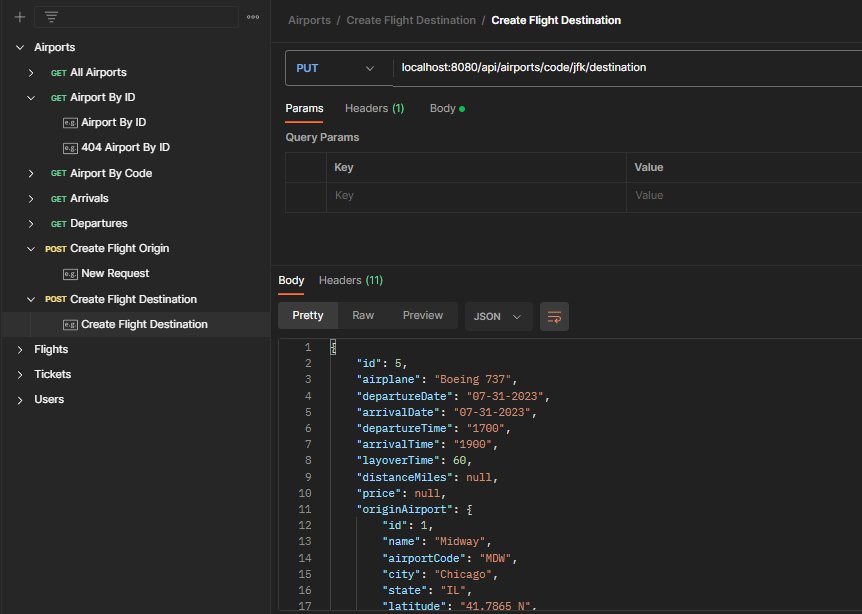
Task: Select the Airport By ID example icon
Action: click(69, 122)
